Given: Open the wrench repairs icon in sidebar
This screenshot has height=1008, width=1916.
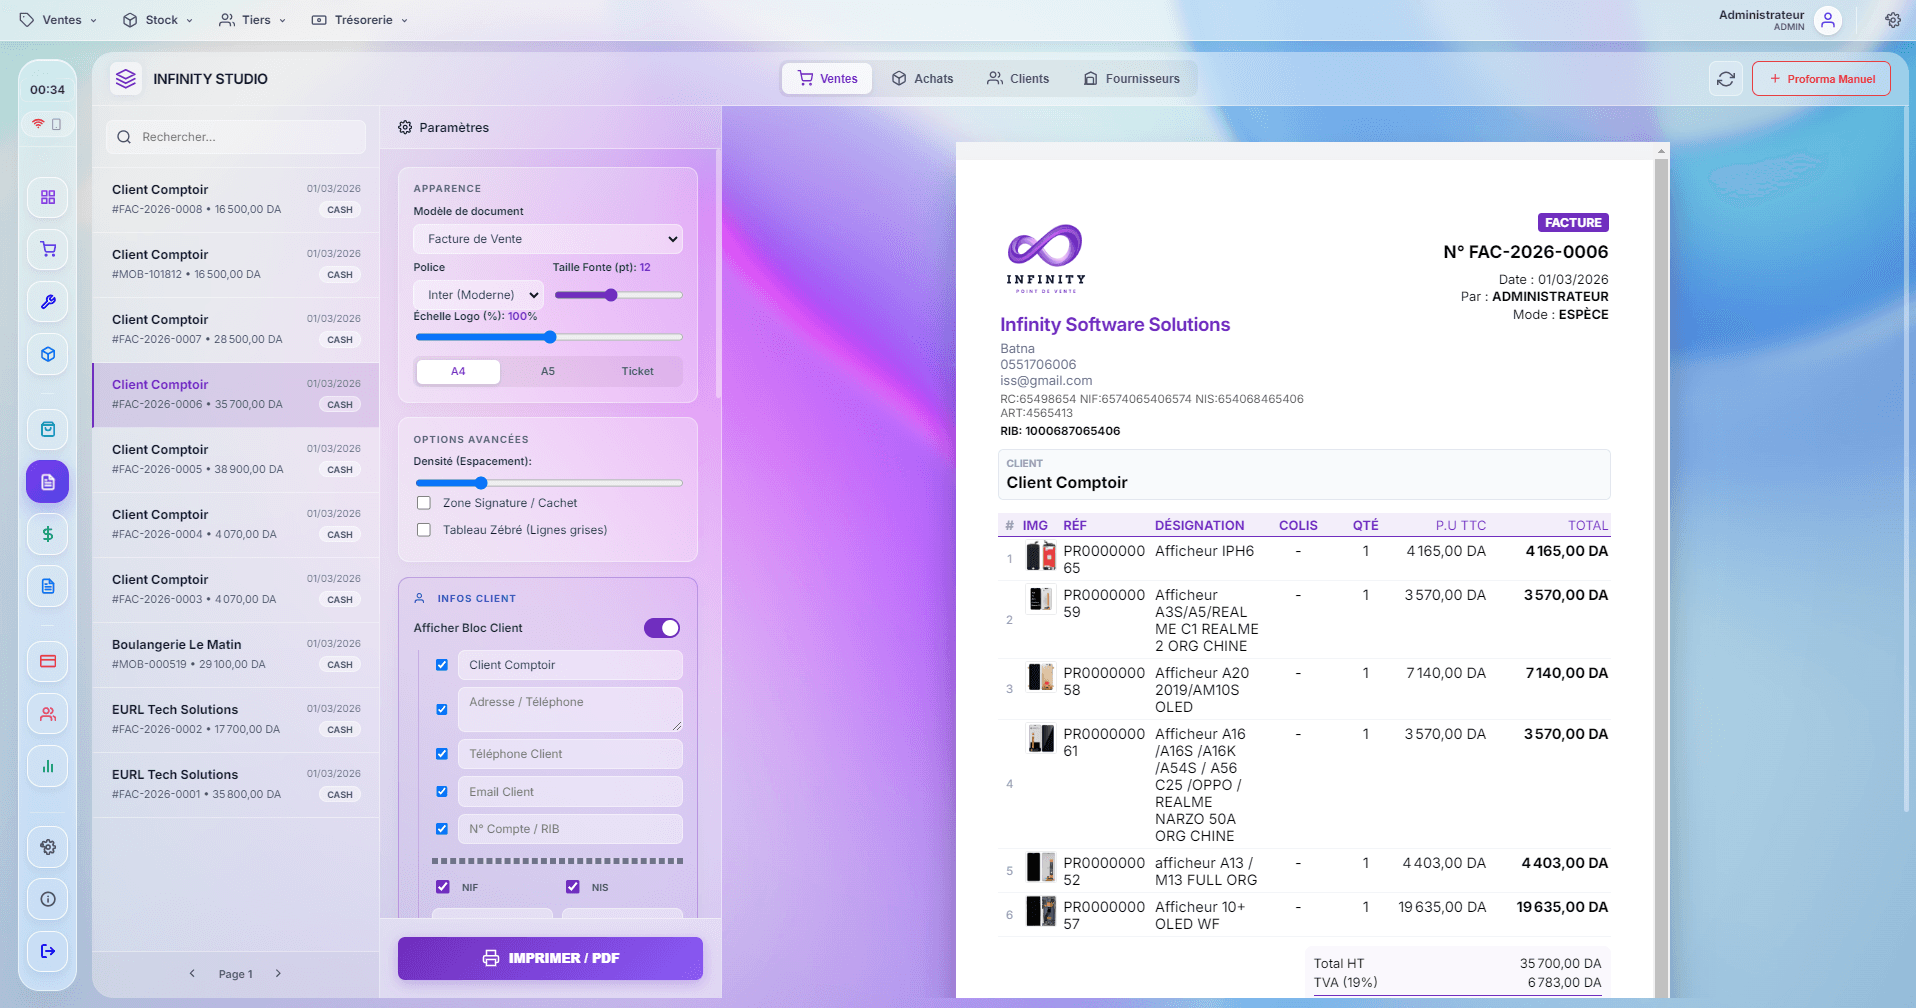Looking at the screenshot, I should (x=47, y=302).
